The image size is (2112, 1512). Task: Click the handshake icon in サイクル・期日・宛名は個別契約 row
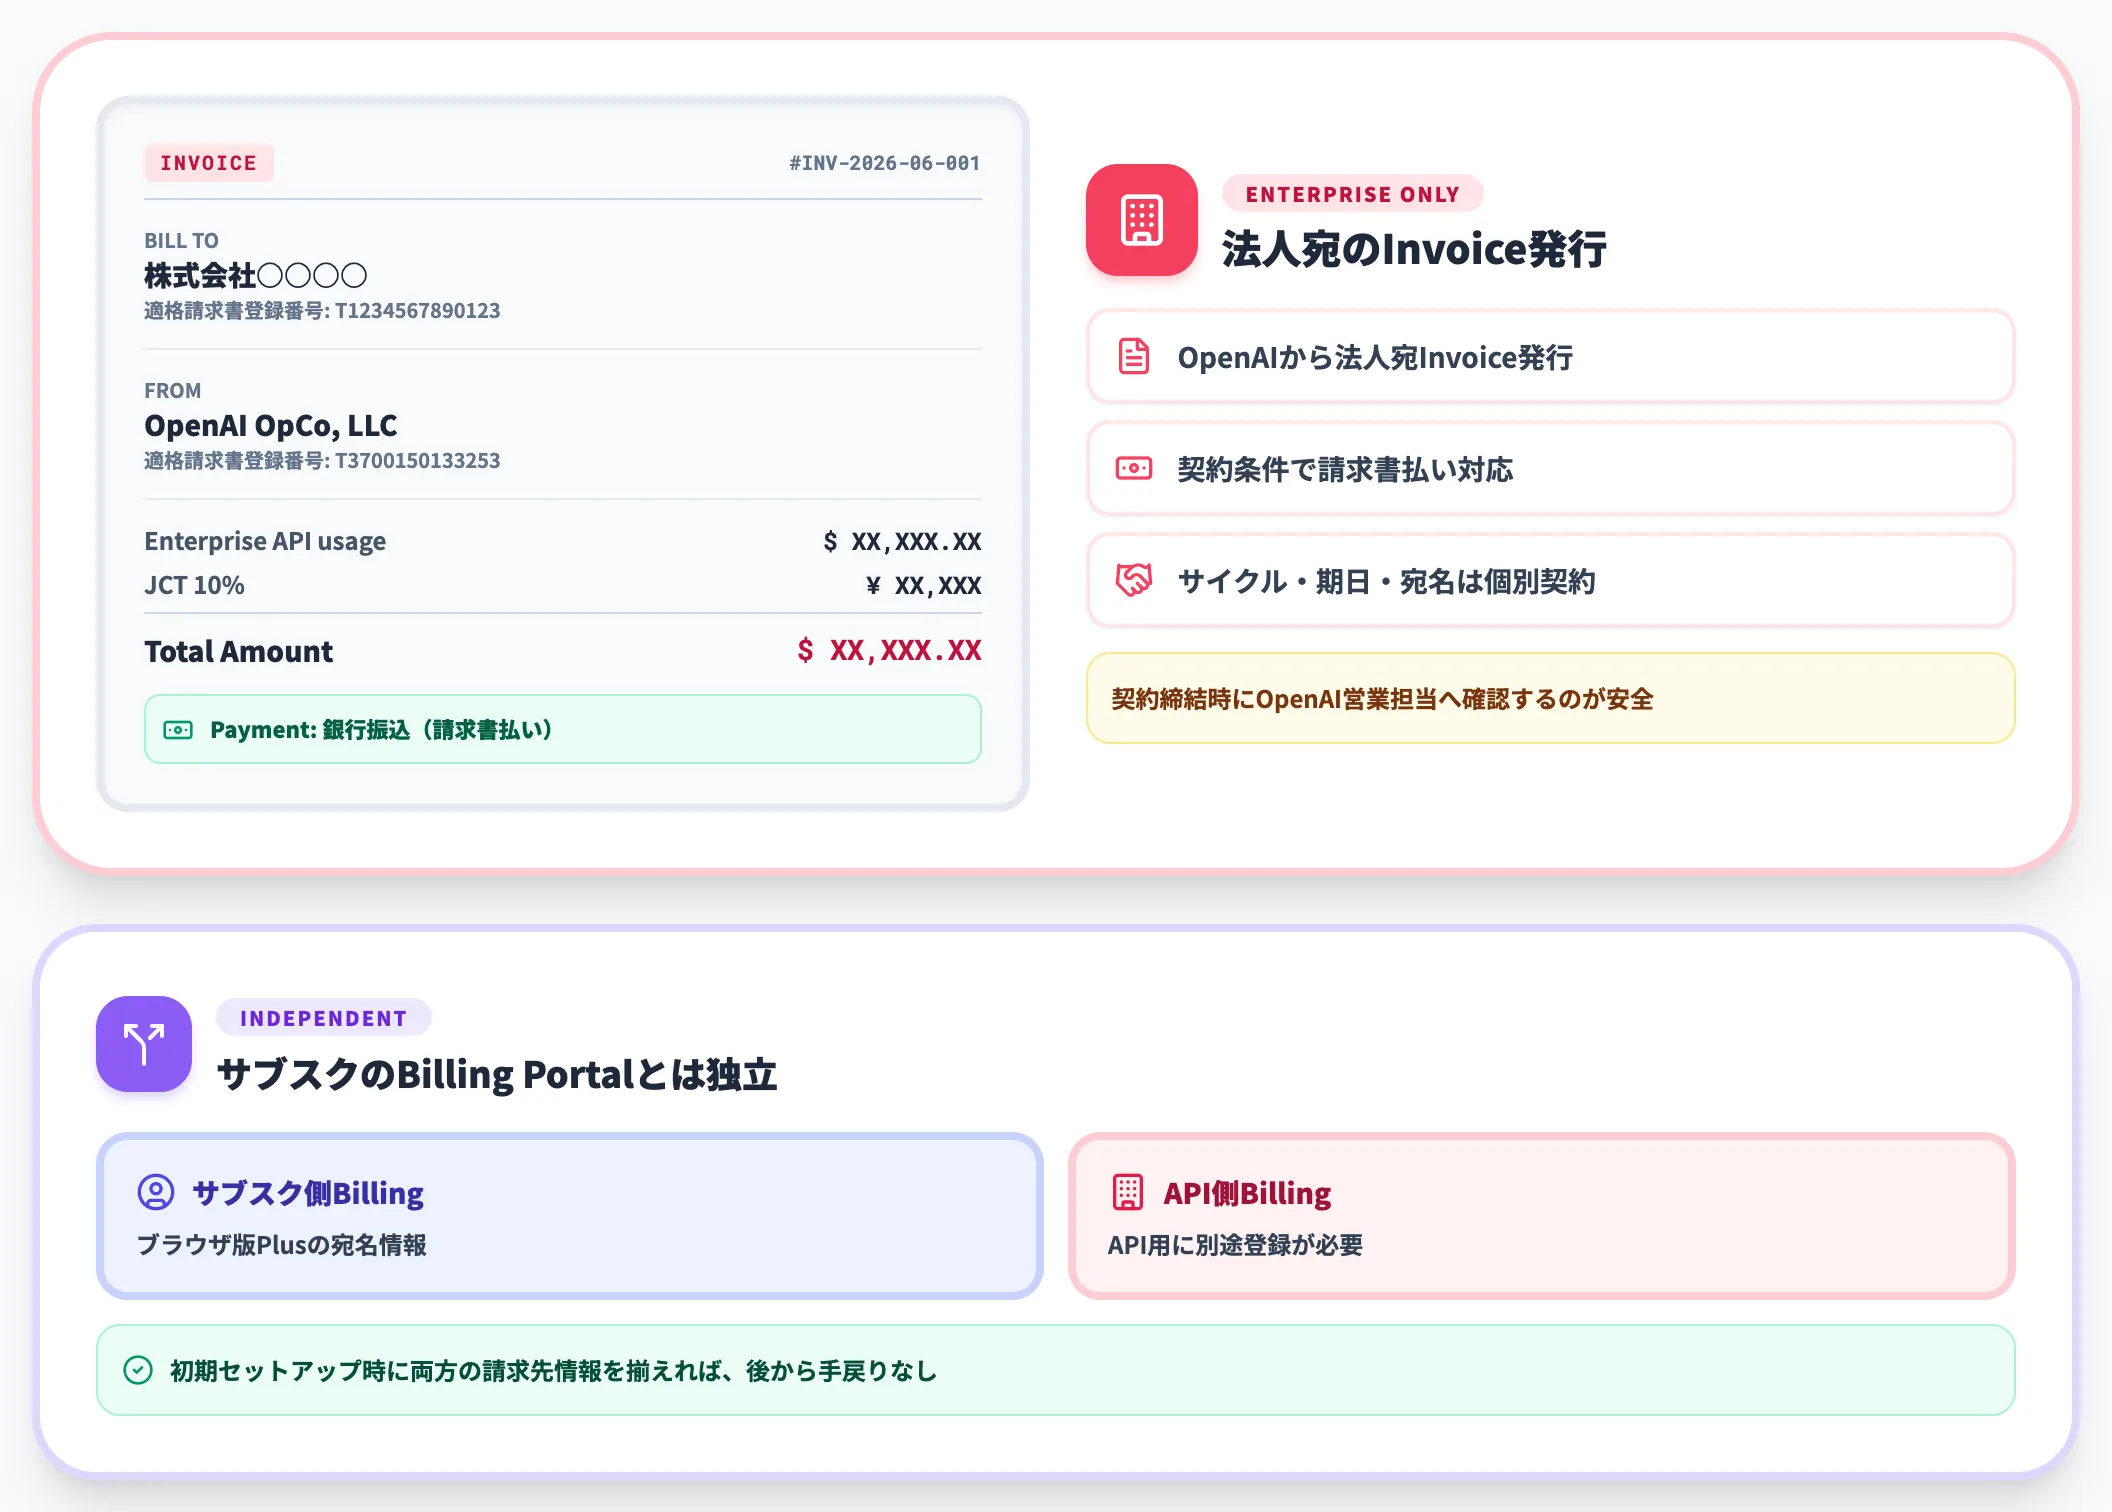(x=1133, y=580)
